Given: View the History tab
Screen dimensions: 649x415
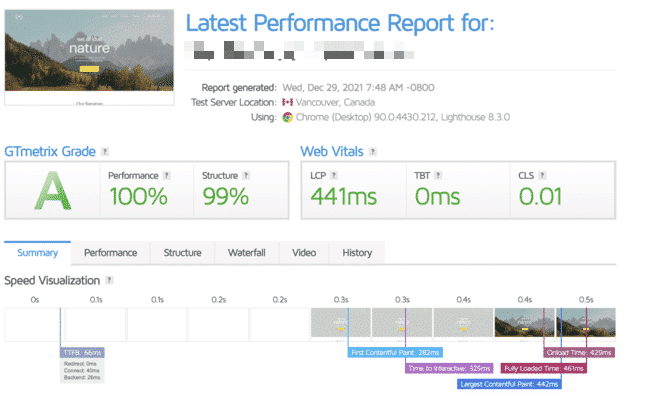Looking at the screenshot, I should coord(357,253).
